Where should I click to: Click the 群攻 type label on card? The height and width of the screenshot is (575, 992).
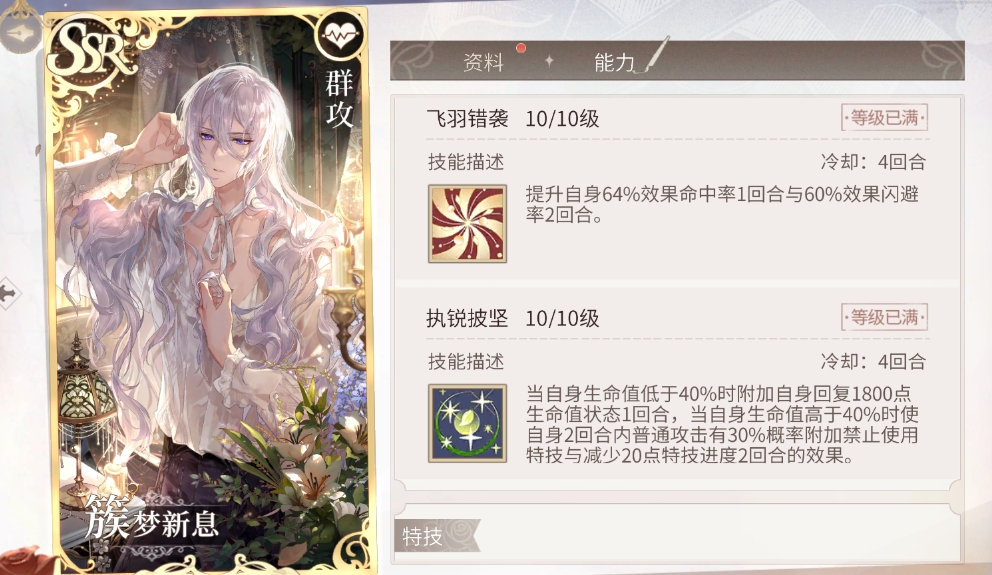(338, 99)
